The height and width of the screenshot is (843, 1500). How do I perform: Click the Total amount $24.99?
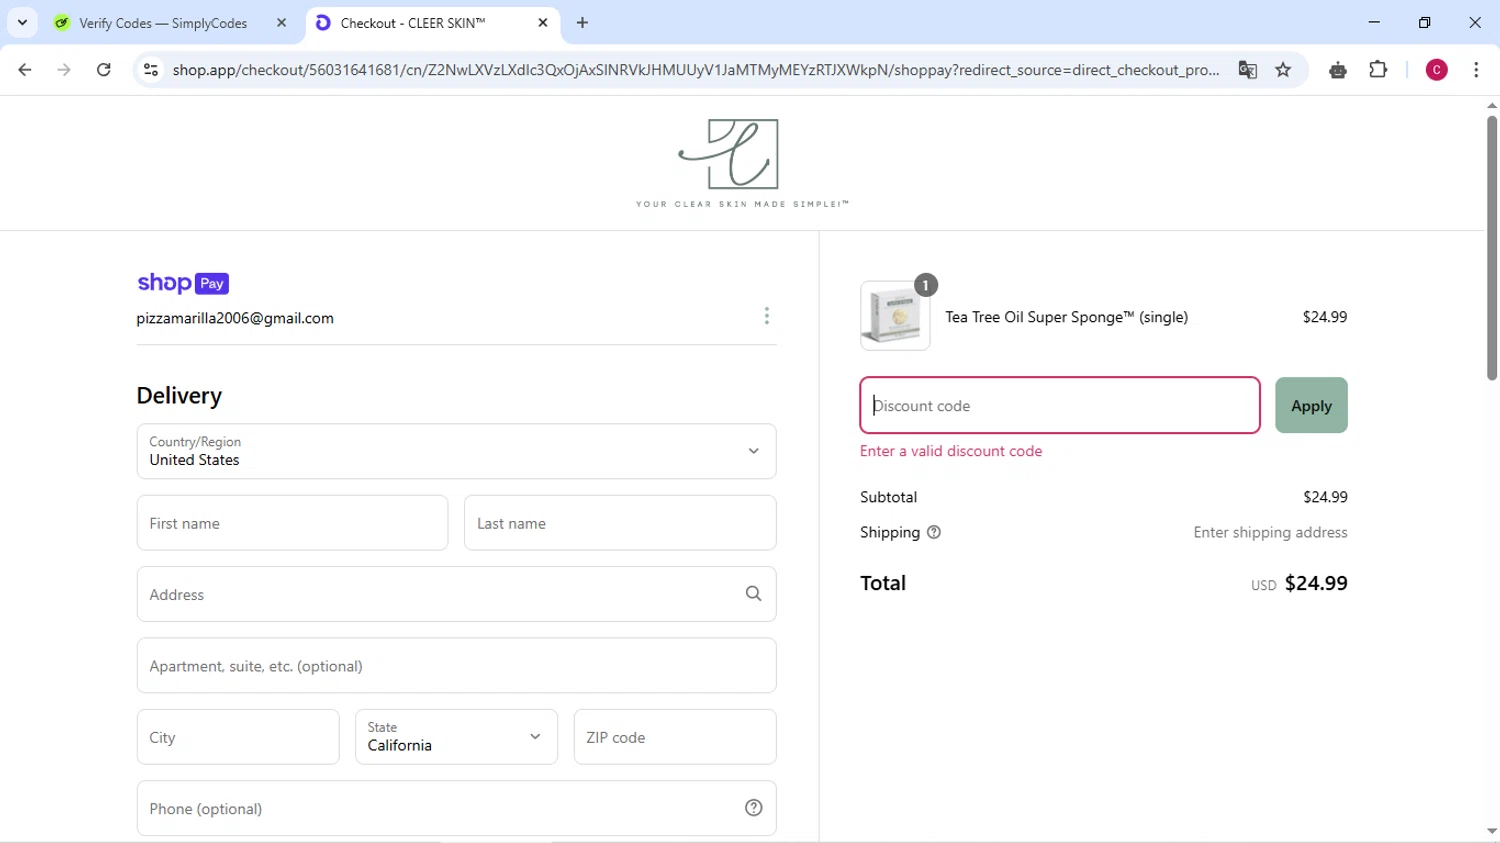(x=1316, y=583)
